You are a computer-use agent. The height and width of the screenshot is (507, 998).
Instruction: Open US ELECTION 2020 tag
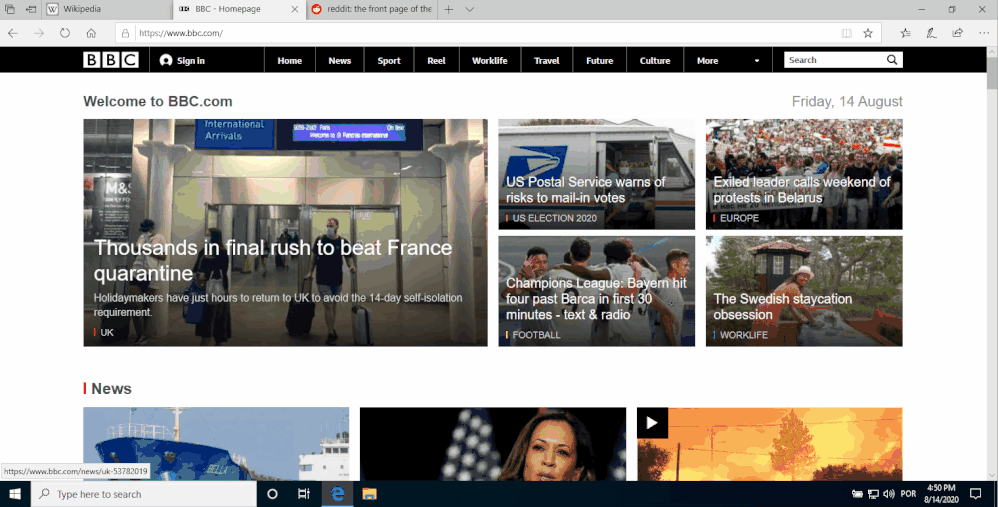pyautogui.click(x=554, y=218)
